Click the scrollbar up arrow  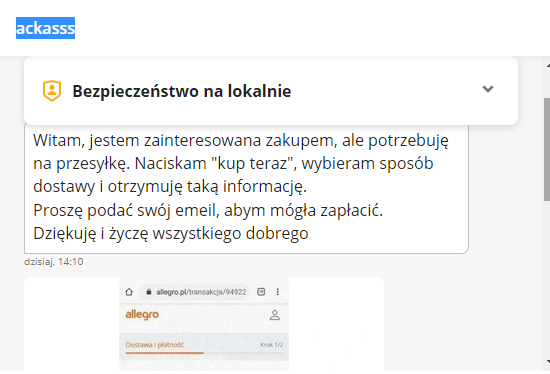coord(548,66)
